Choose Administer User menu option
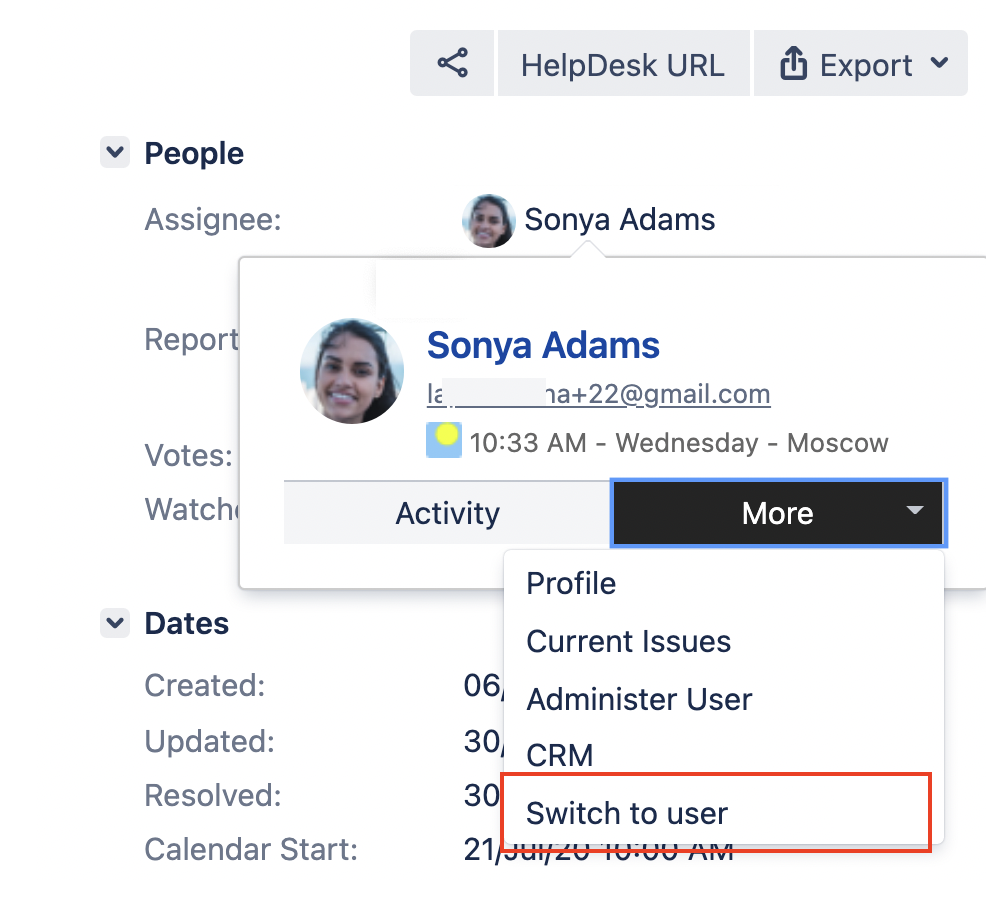This screenshot has width=1000, height=908. 639,699
